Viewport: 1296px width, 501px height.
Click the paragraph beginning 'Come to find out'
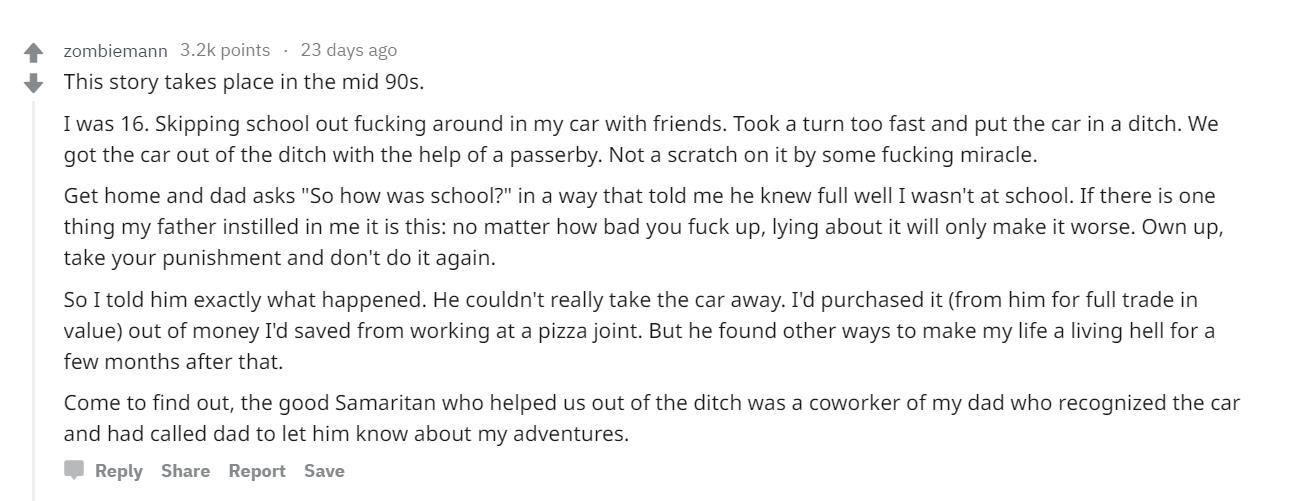coord(652,418)
